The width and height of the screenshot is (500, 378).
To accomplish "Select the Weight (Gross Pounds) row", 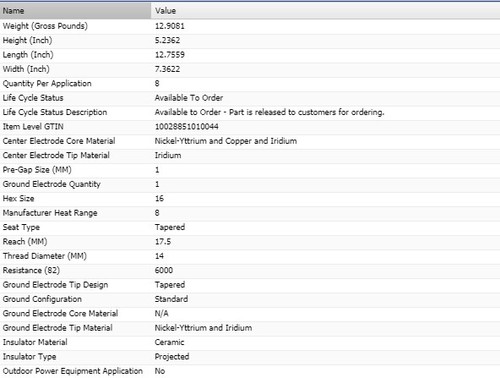I will pos(250,26).
